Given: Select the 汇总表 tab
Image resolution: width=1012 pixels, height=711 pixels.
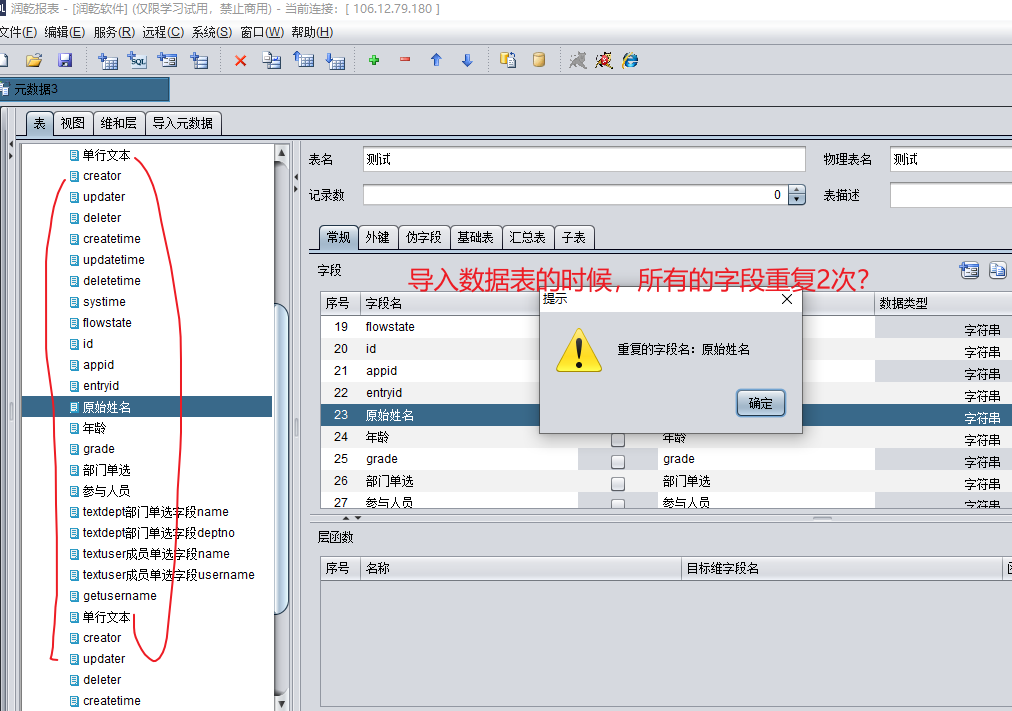Looking at the screenshot, I should pos(527,237).
